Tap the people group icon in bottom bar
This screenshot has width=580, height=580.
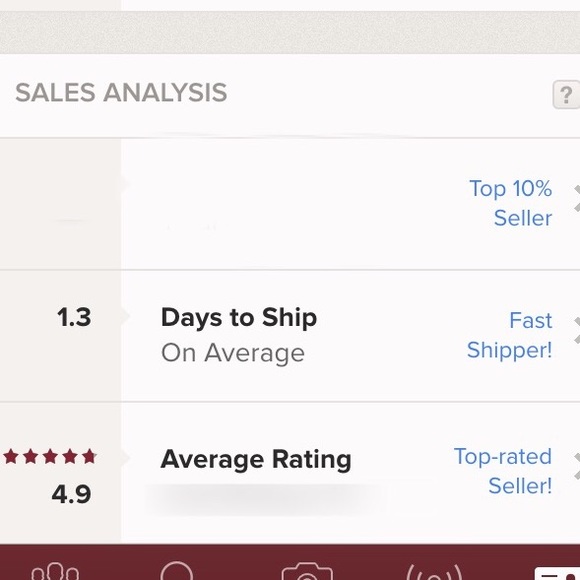click(55, 571)
